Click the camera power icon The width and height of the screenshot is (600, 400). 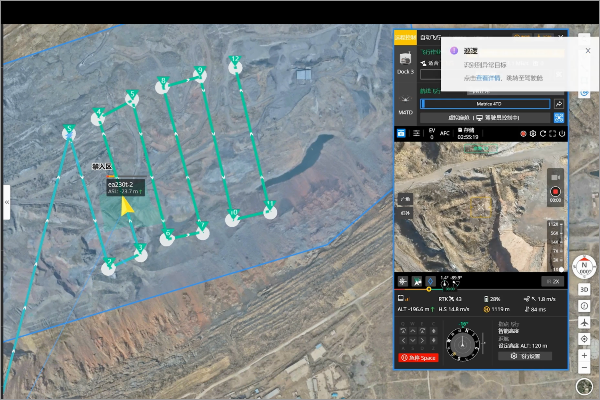[x=562, y=134]
